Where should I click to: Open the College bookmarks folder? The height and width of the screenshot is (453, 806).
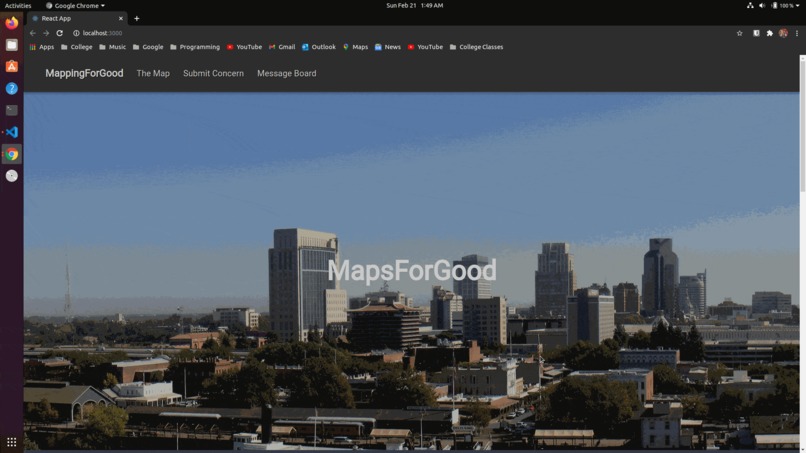tap(77, 47)
